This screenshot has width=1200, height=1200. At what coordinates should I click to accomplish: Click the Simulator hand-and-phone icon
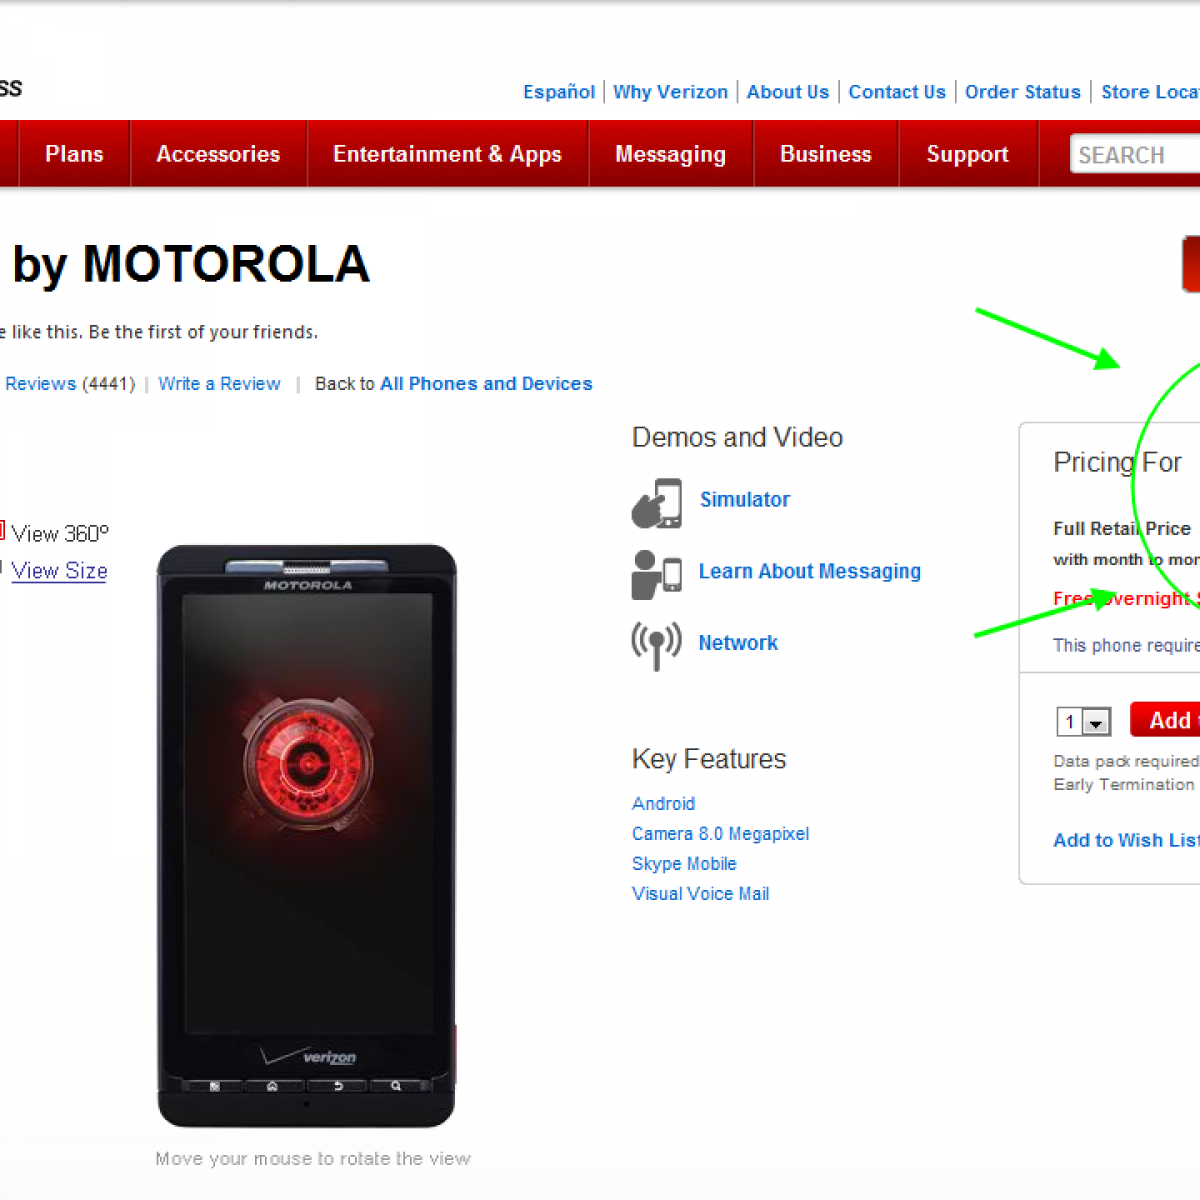(657, 503)
